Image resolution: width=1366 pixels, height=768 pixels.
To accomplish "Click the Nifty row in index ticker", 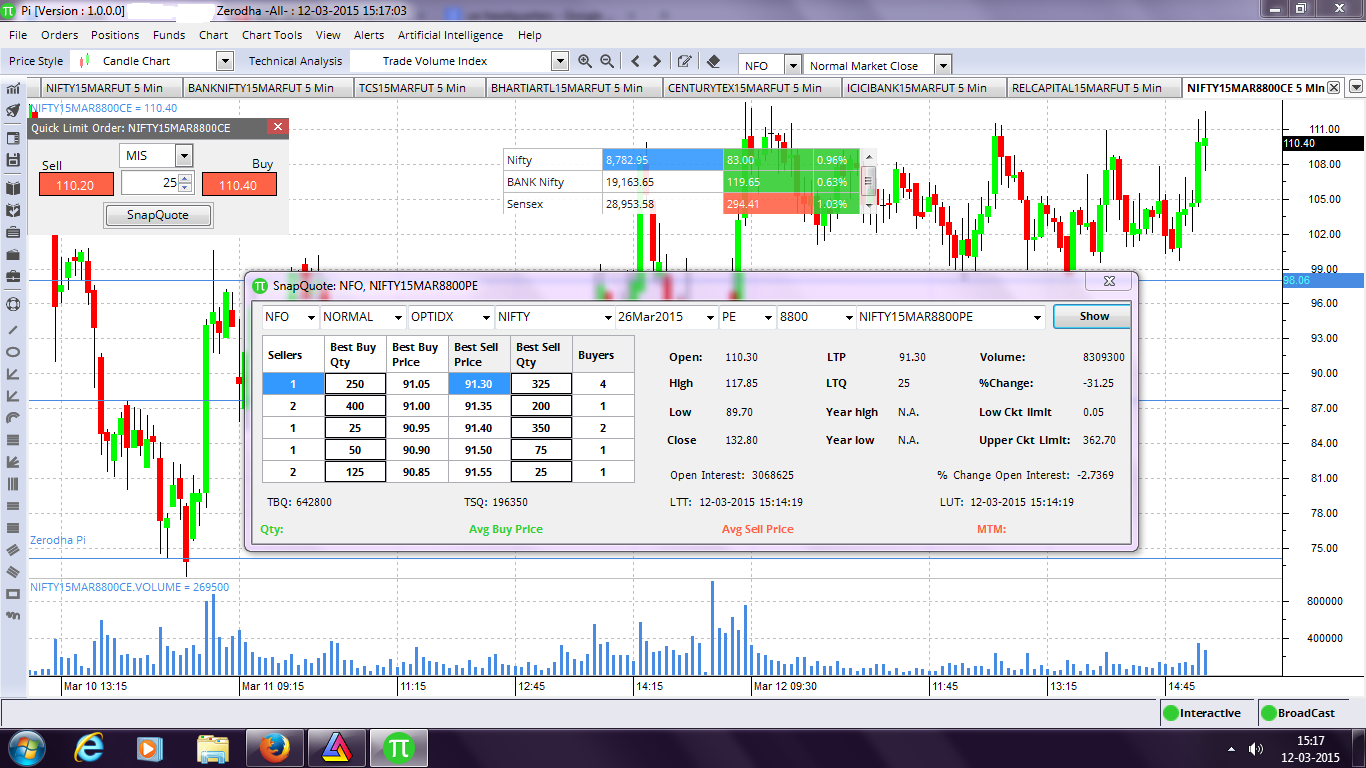I will coord(682,160).
